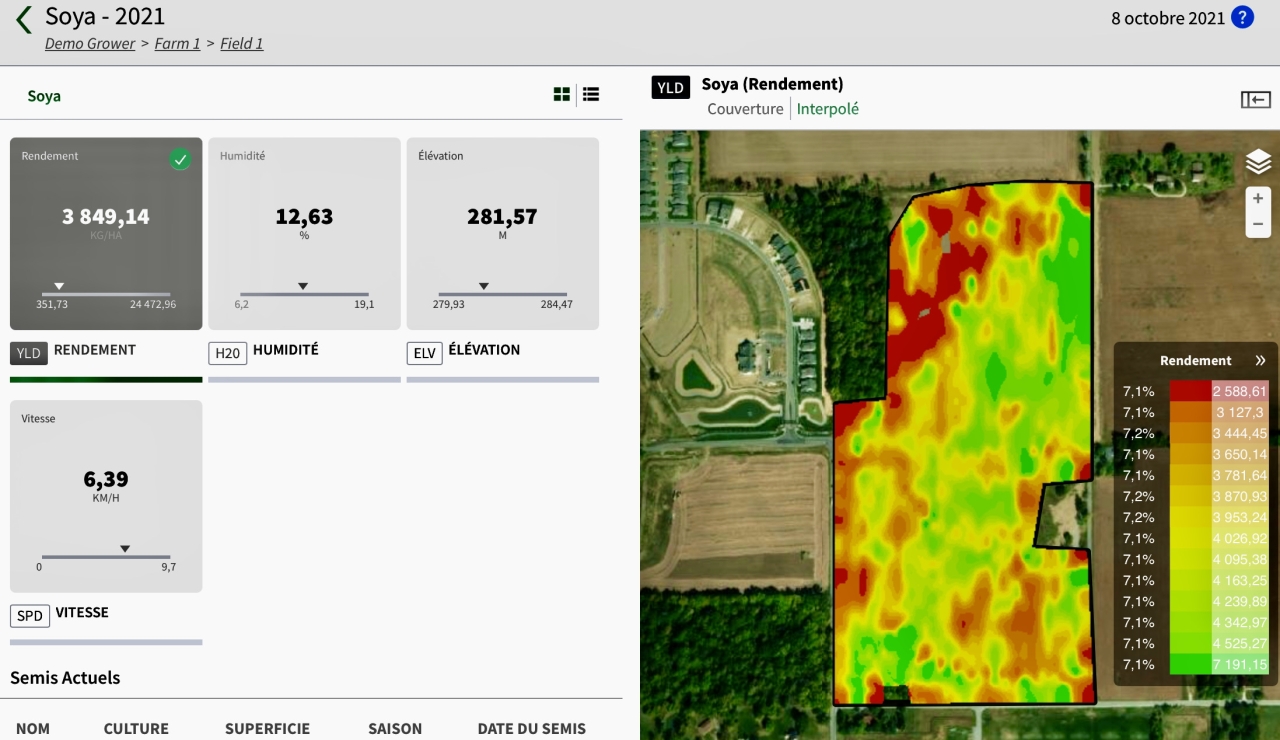
Task: Toggle the green checkmark on Rendement card
Action: point(180,159)
